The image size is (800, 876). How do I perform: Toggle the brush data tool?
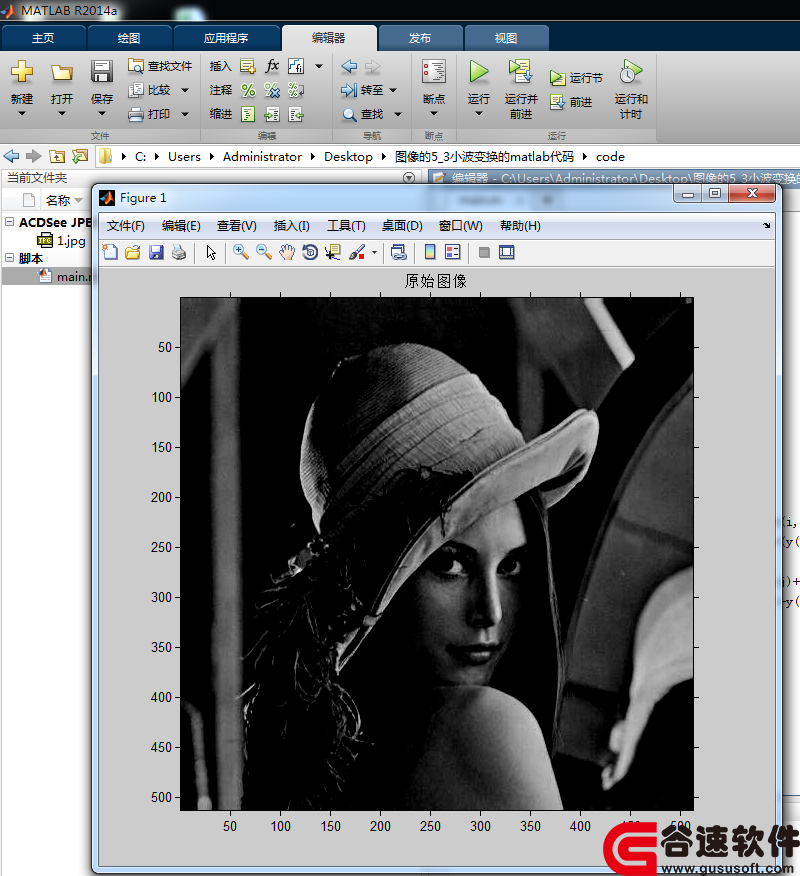(358, 252)
